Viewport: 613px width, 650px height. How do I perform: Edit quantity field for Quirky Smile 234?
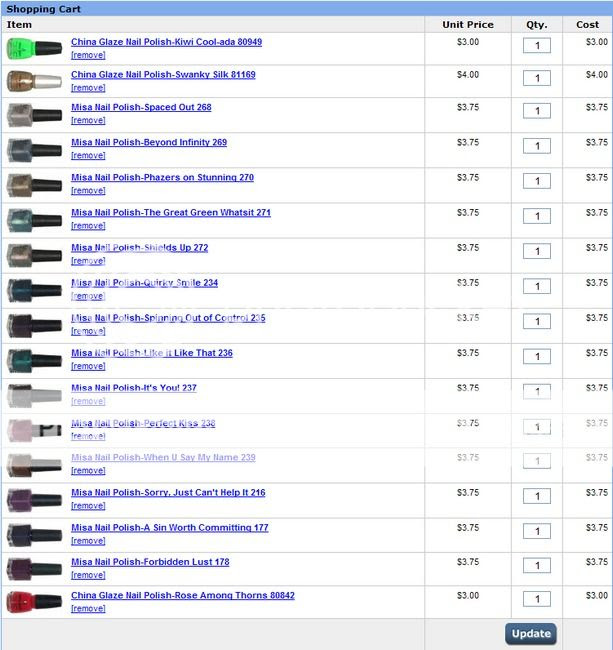pos(537,286)
